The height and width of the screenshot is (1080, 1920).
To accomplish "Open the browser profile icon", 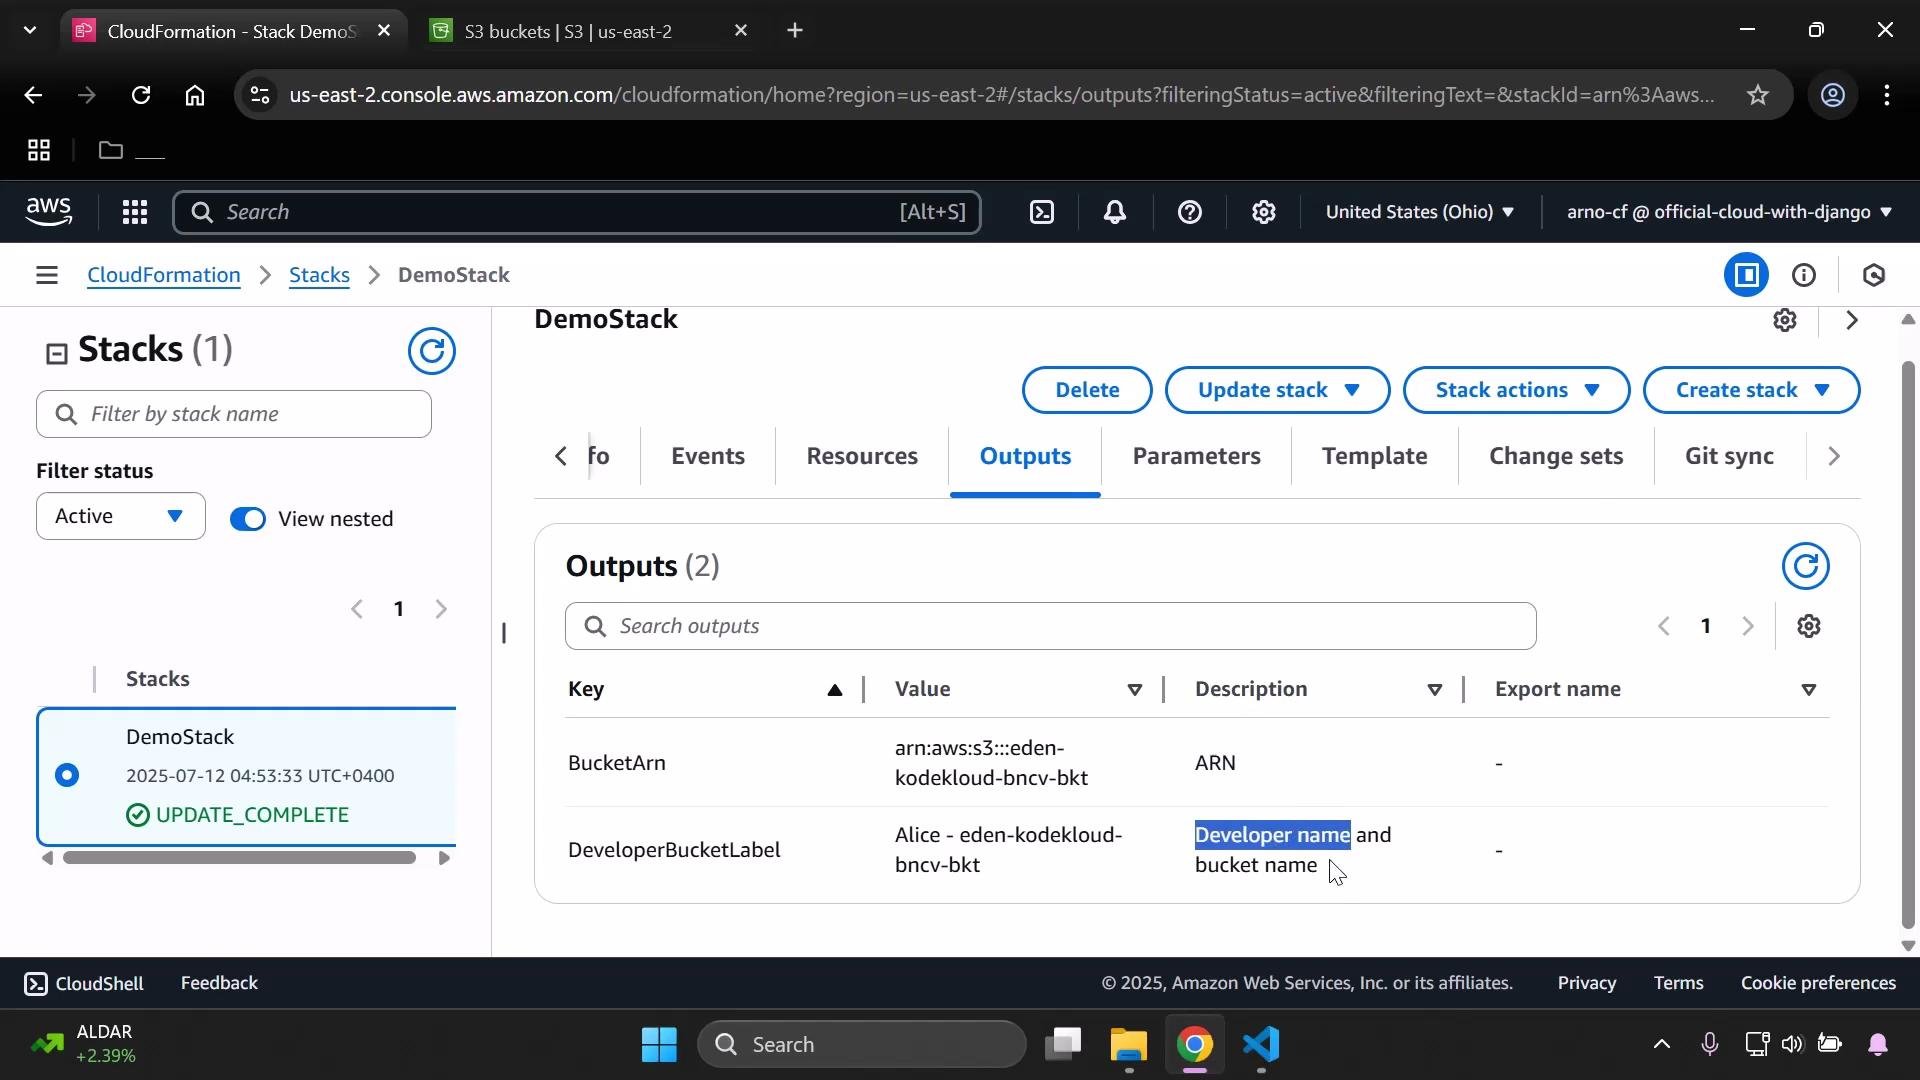I will point(1833,95).
